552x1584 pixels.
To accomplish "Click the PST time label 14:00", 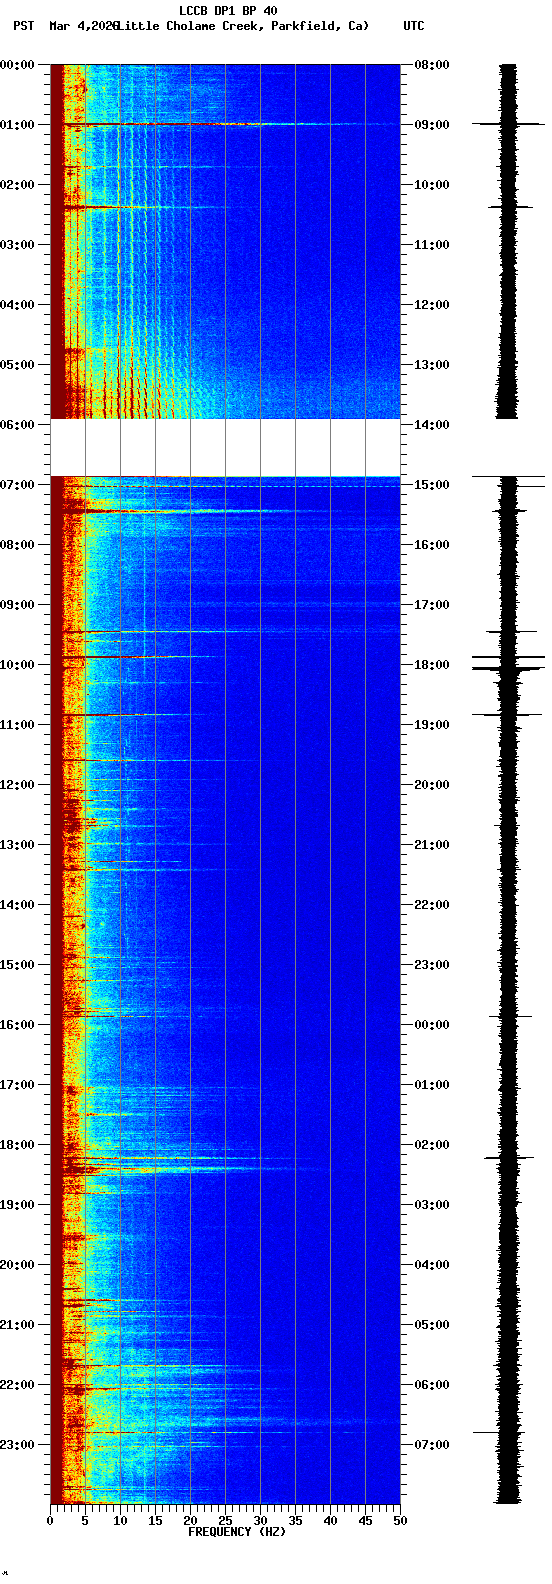I will [17, 905].
